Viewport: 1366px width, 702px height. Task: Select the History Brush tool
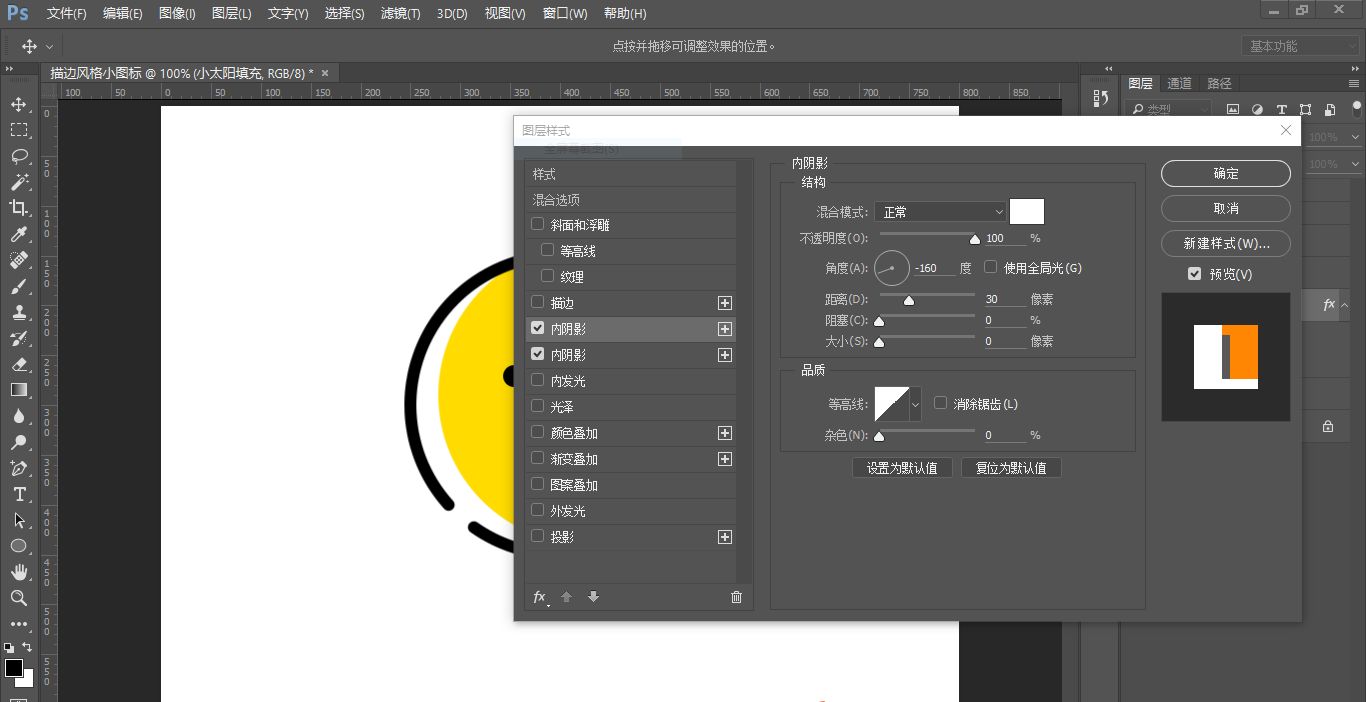tap(19, 338)
